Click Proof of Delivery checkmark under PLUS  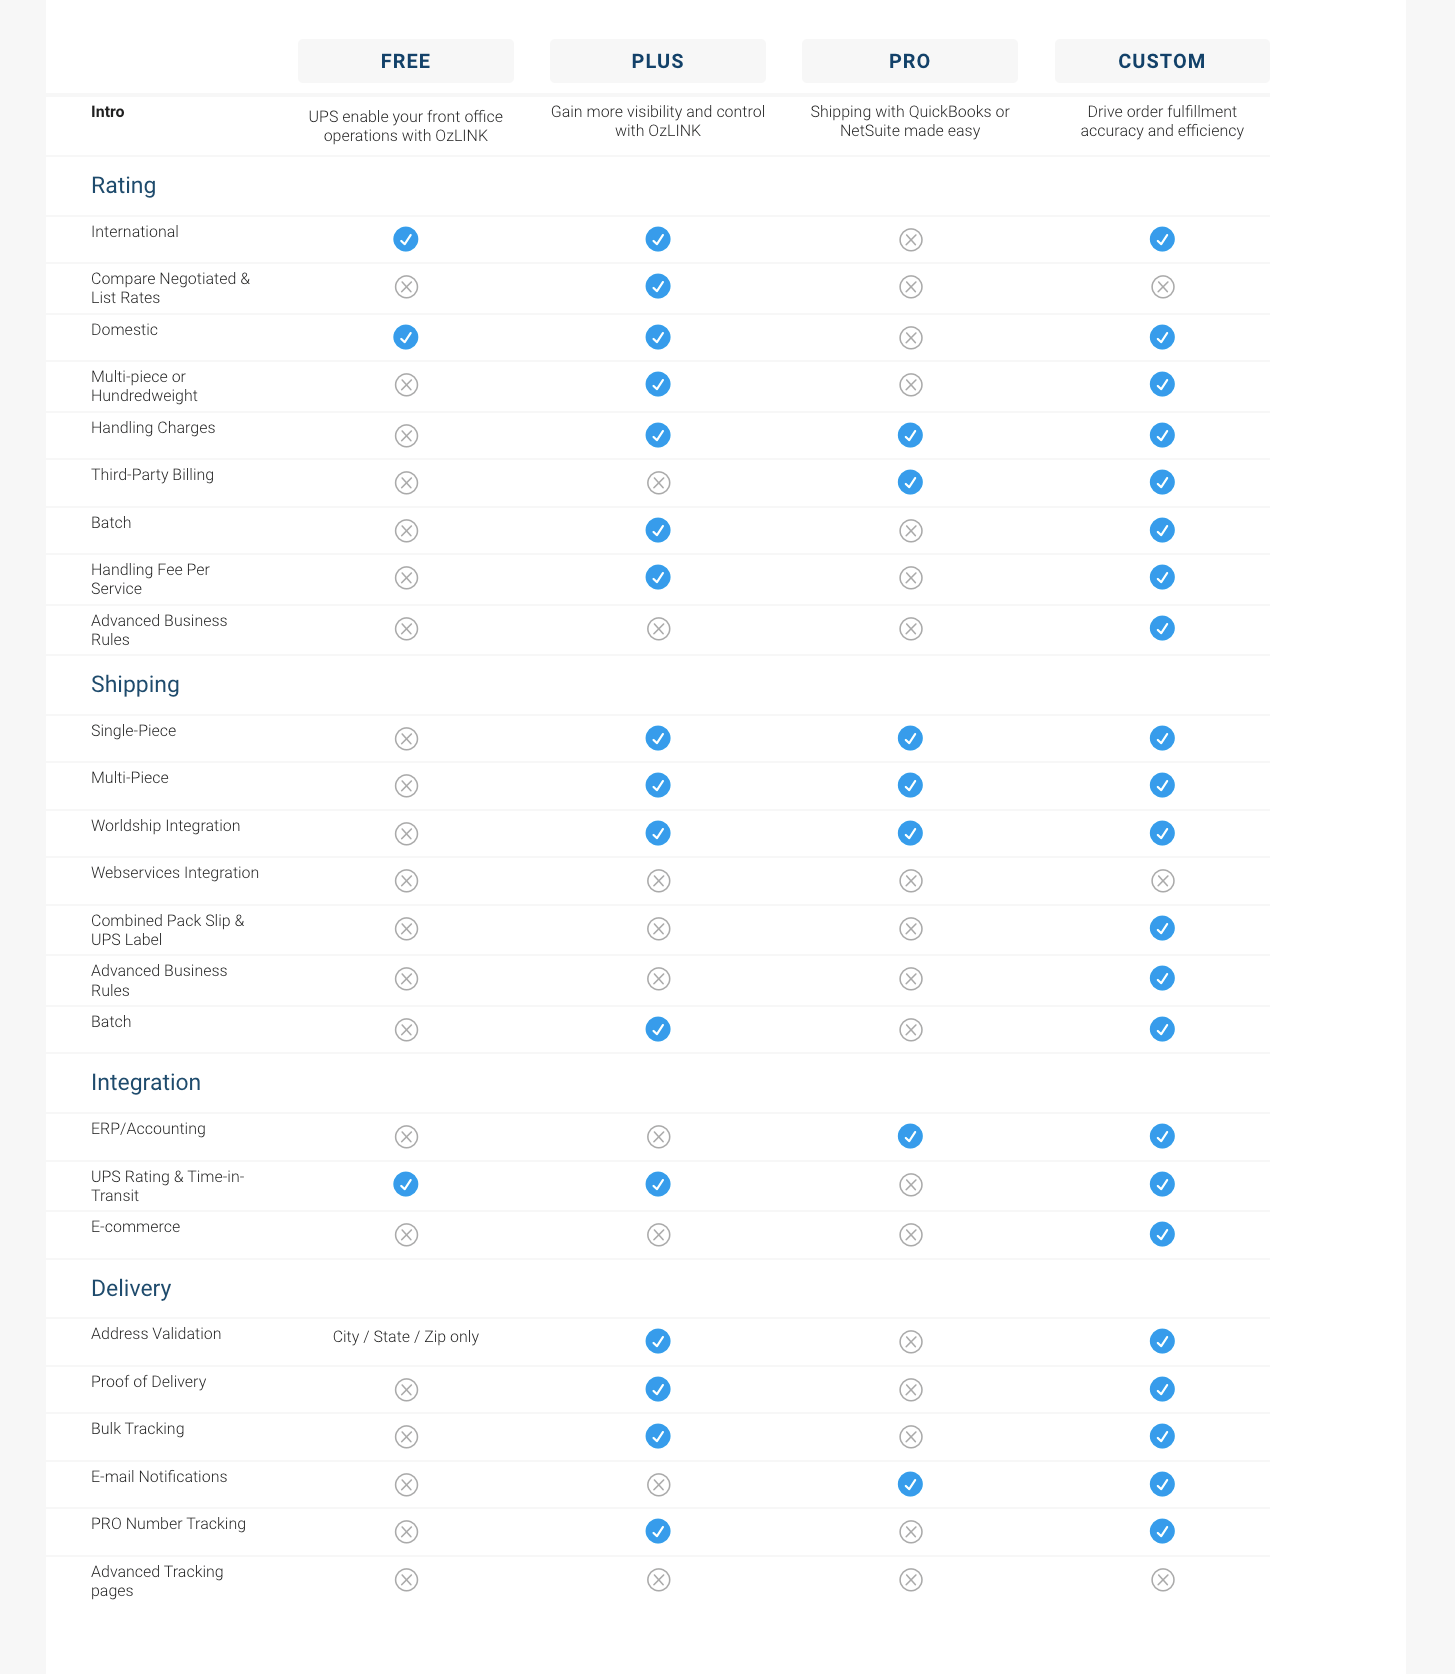tap(658, 1389)
